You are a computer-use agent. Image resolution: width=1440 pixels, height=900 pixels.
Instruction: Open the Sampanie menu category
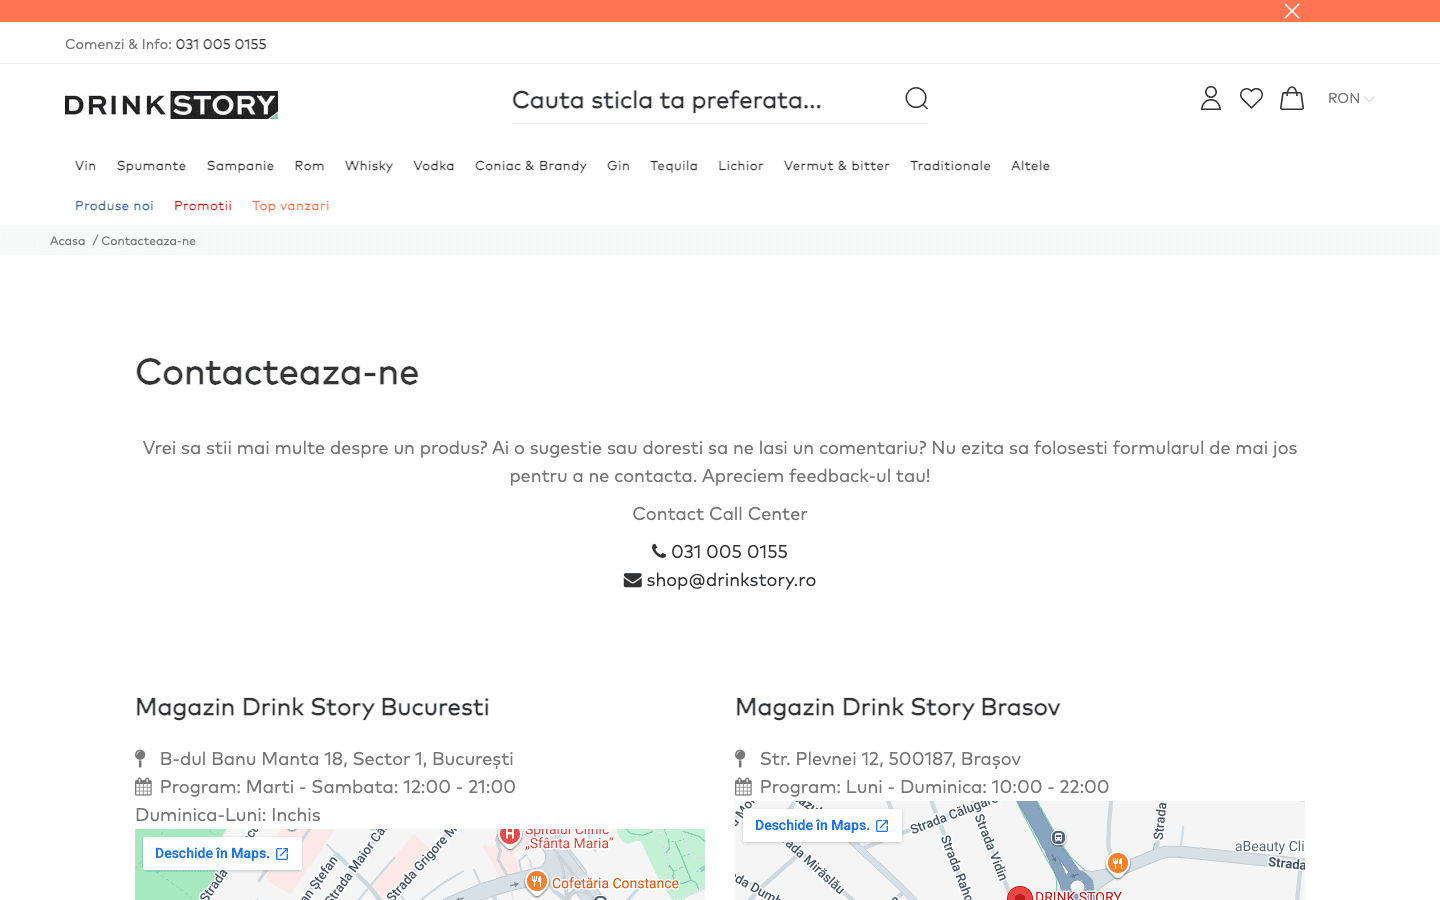(x=240, y=166)
